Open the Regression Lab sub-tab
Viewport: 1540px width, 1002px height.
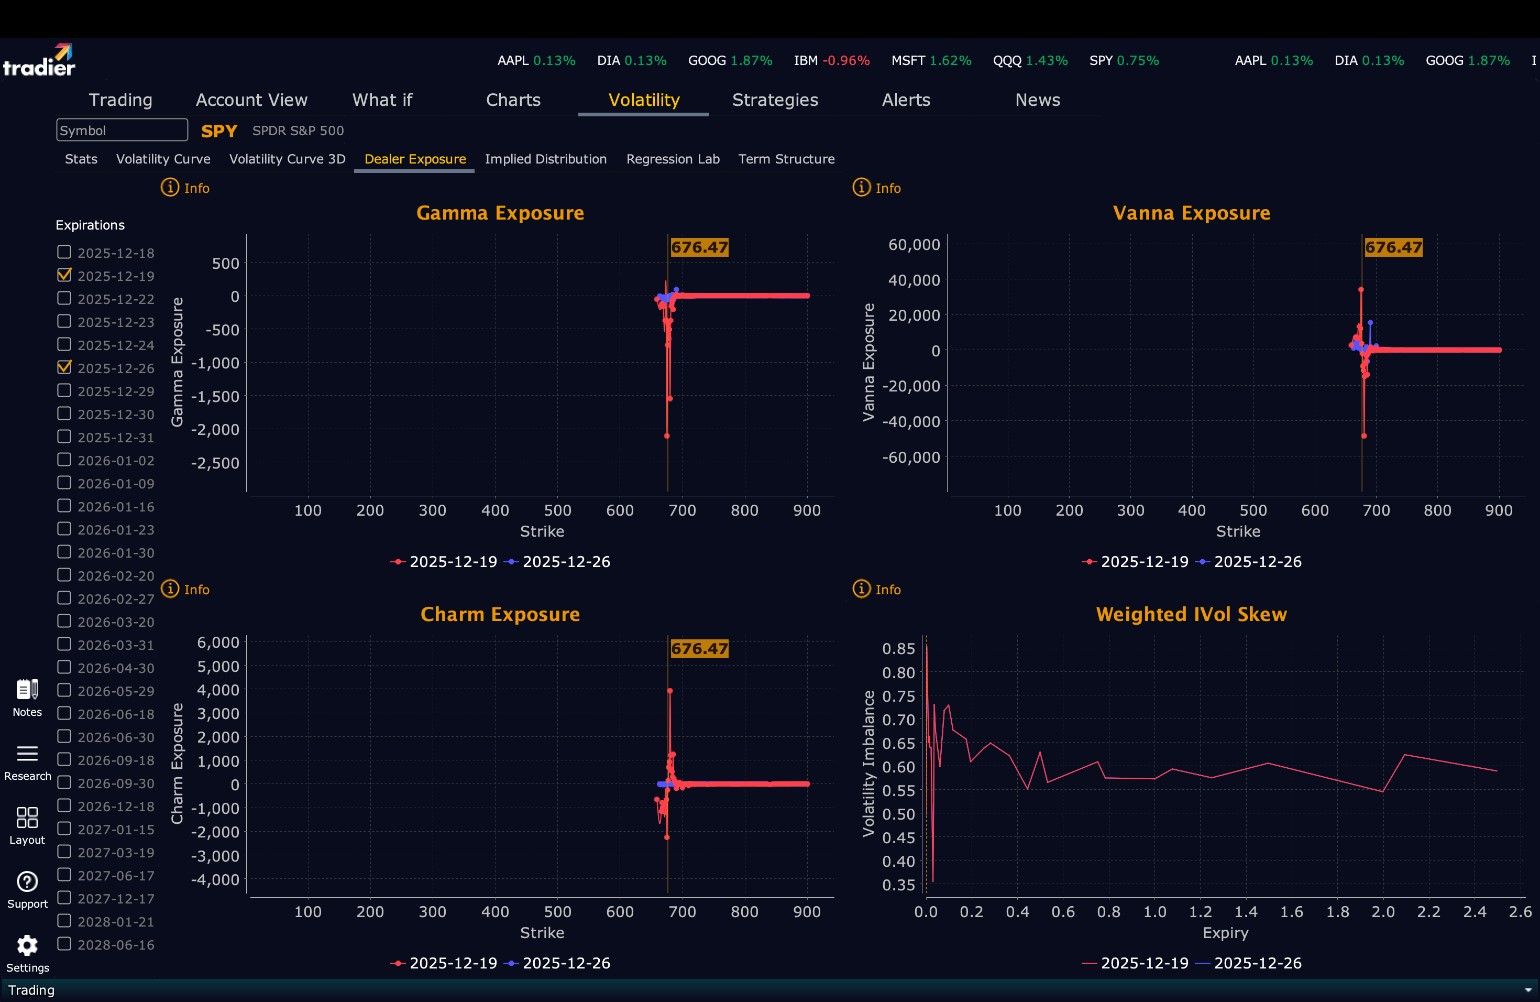[673, 159]
